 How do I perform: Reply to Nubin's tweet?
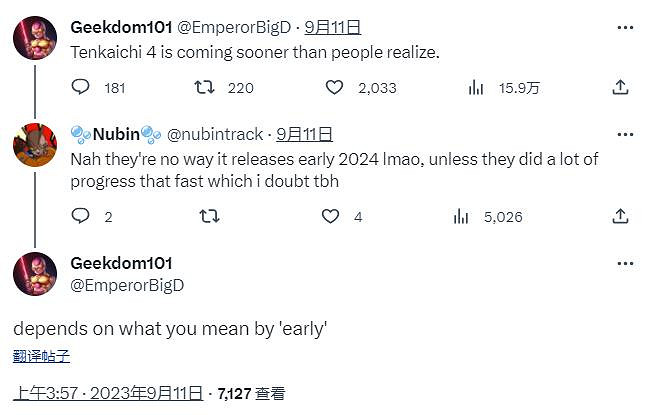pyautogui.click(x=81, y=216)
